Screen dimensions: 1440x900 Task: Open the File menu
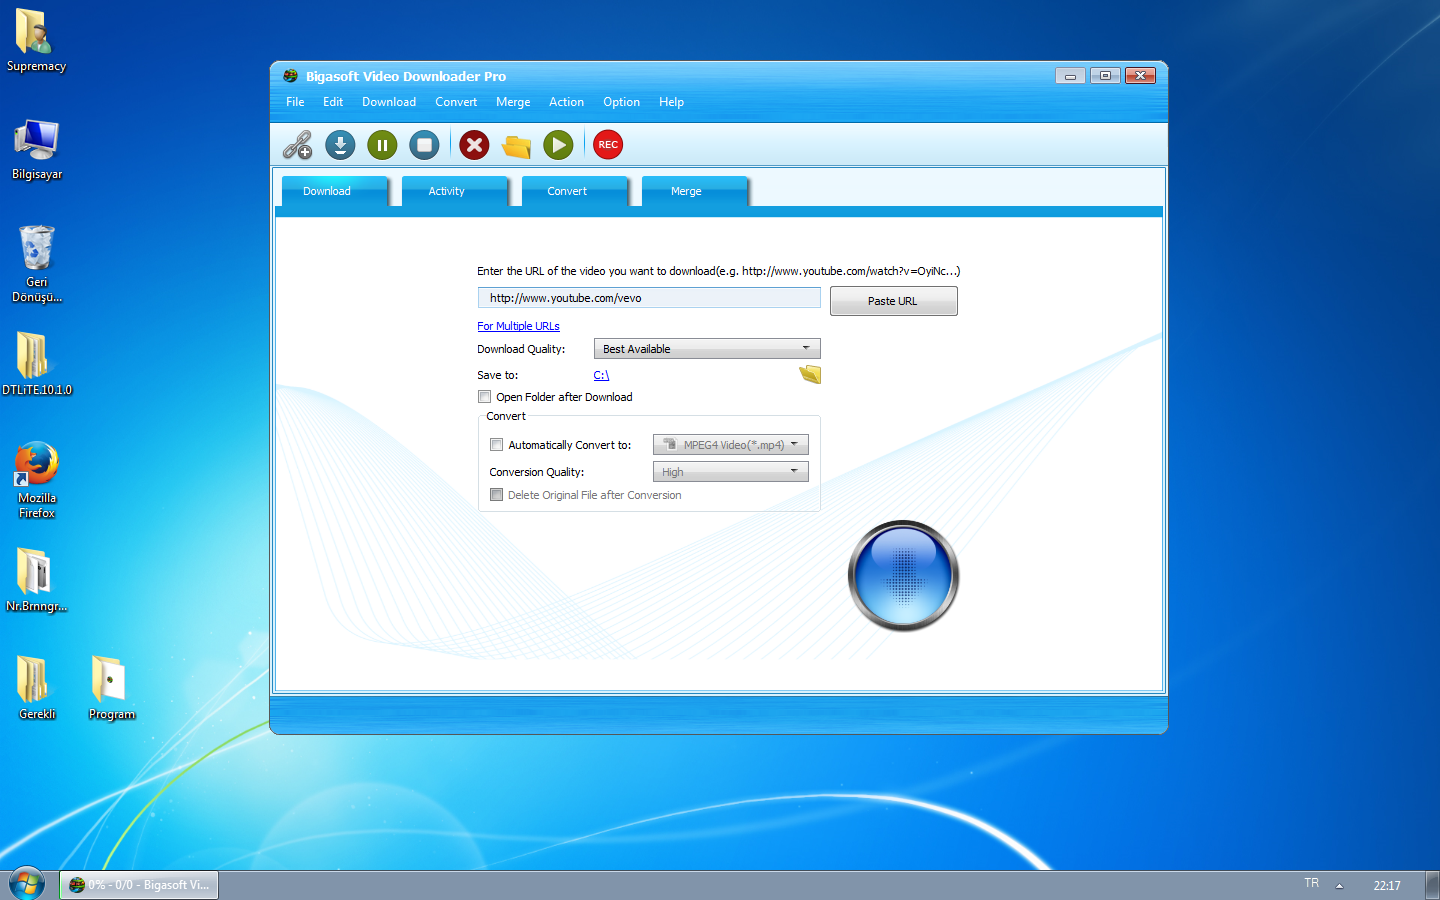point(295,102)
